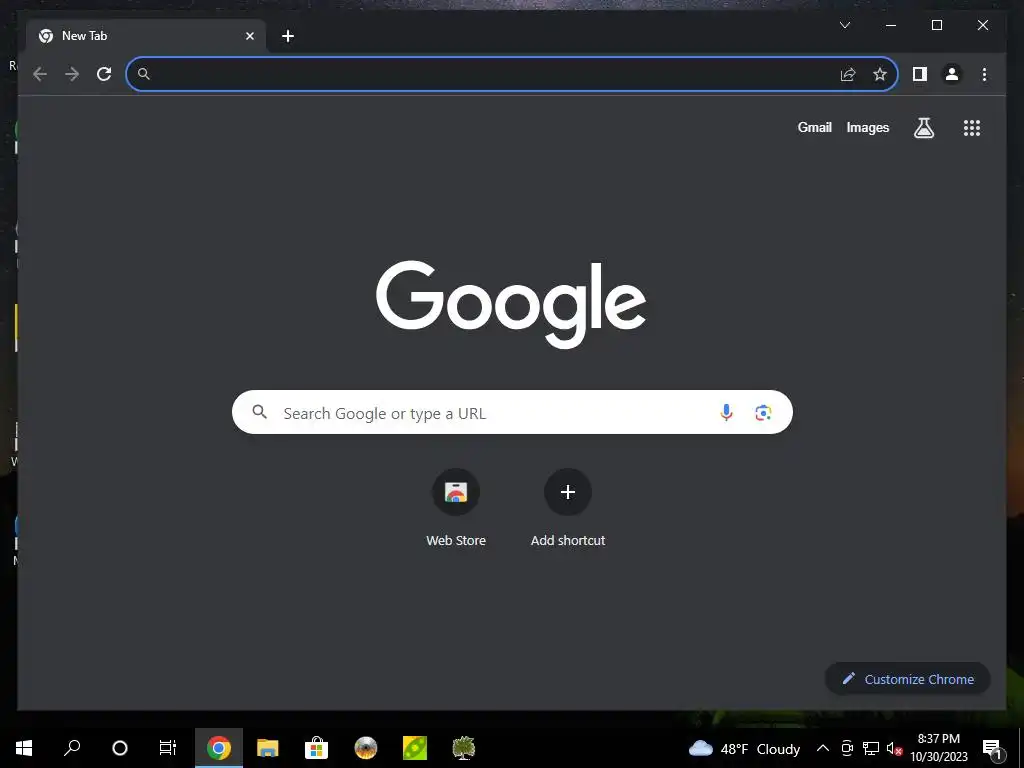This screenshot has width=1024, height=768.
Task: Show hidden system tray icons
Action: [823, 748]
